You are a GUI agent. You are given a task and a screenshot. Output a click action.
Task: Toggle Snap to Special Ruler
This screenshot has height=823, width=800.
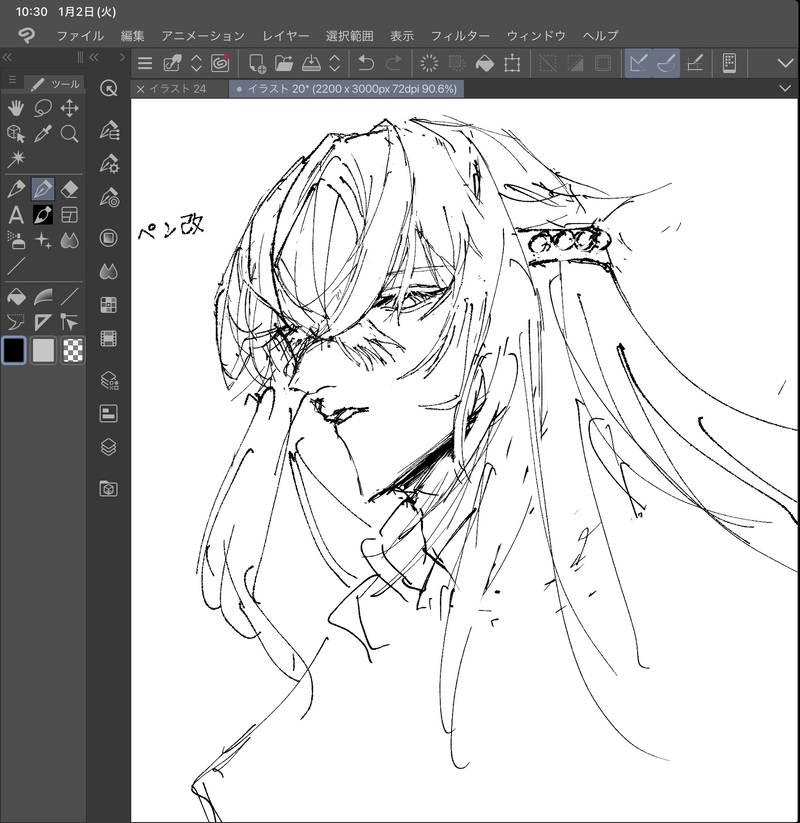point(666,63)
